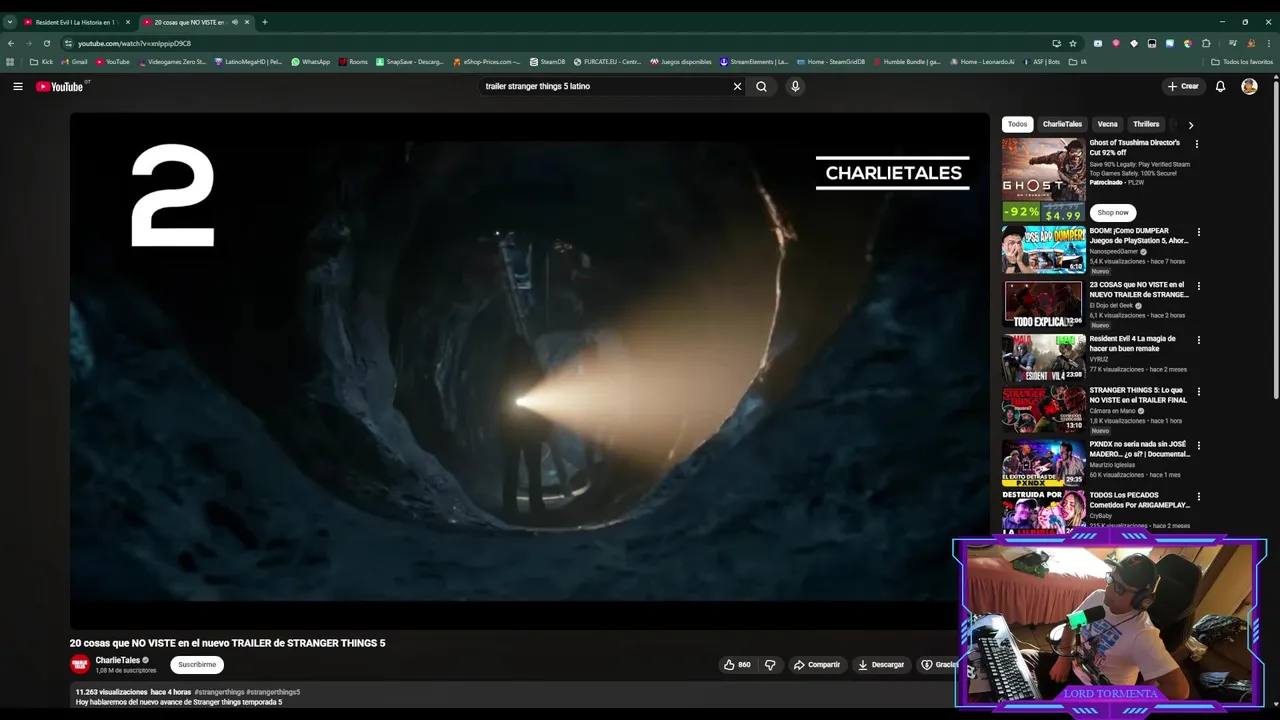Open the 23 COSAS que NO VISTE thumbnail
The image size is (1280, 720).
click(1043, 303)
